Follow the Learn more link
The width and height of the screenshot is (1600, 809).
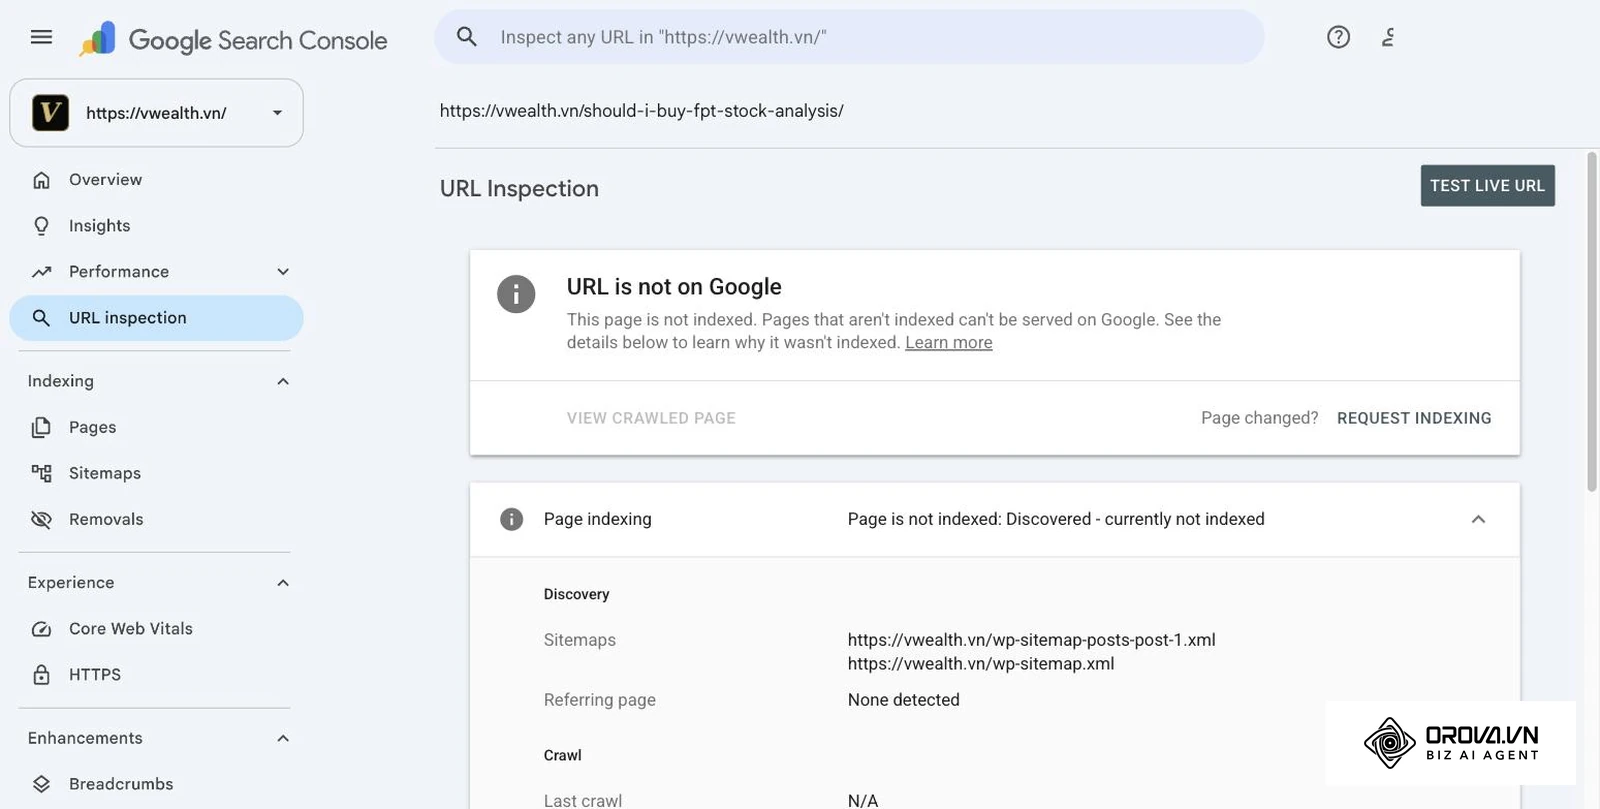(x=949, y=342)
